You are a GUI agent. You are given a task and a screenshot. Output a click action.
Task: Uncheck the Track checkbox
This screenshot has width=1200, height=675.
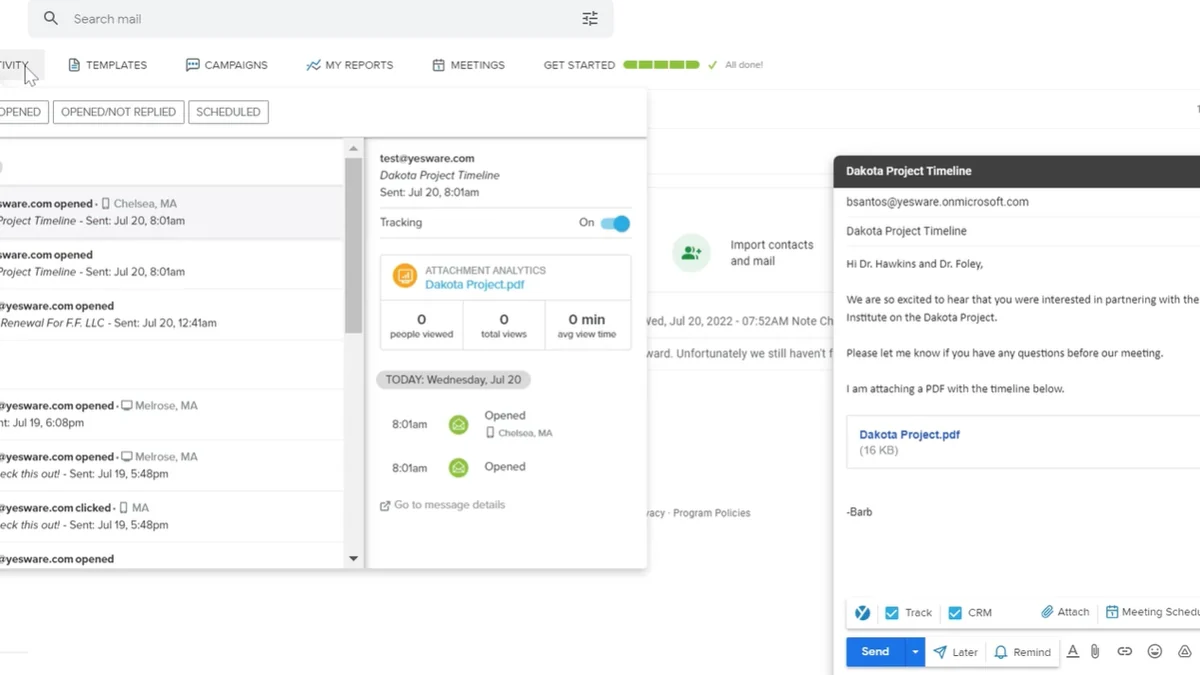pyautogui.click(x=892, y=613)
